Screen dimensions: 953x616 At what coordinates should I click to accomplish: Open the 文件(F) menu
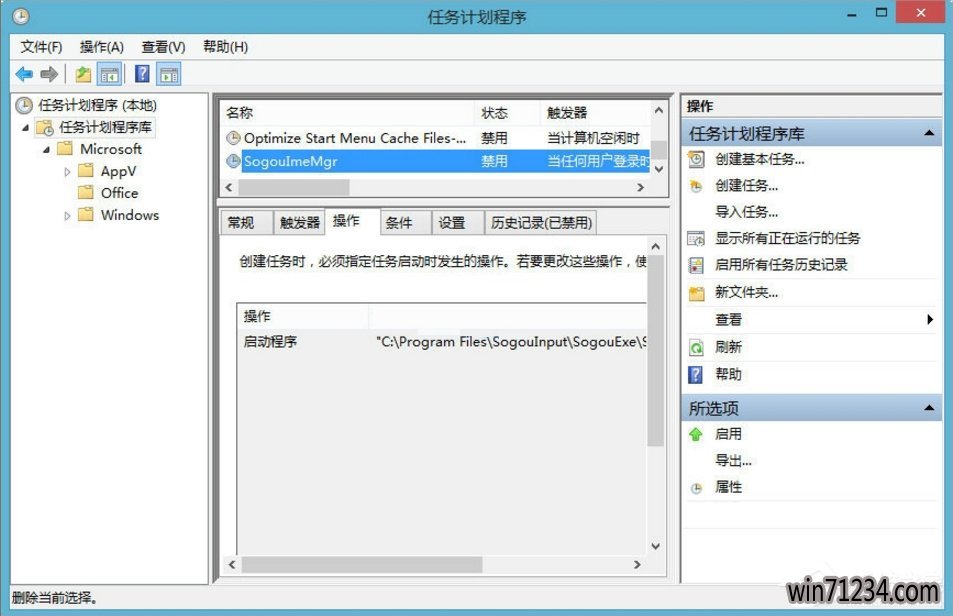coord(41,47)
